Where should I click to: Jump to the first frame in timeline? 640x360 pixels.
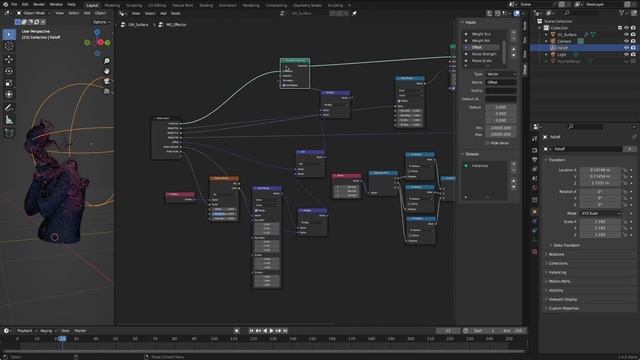(251, 331)
